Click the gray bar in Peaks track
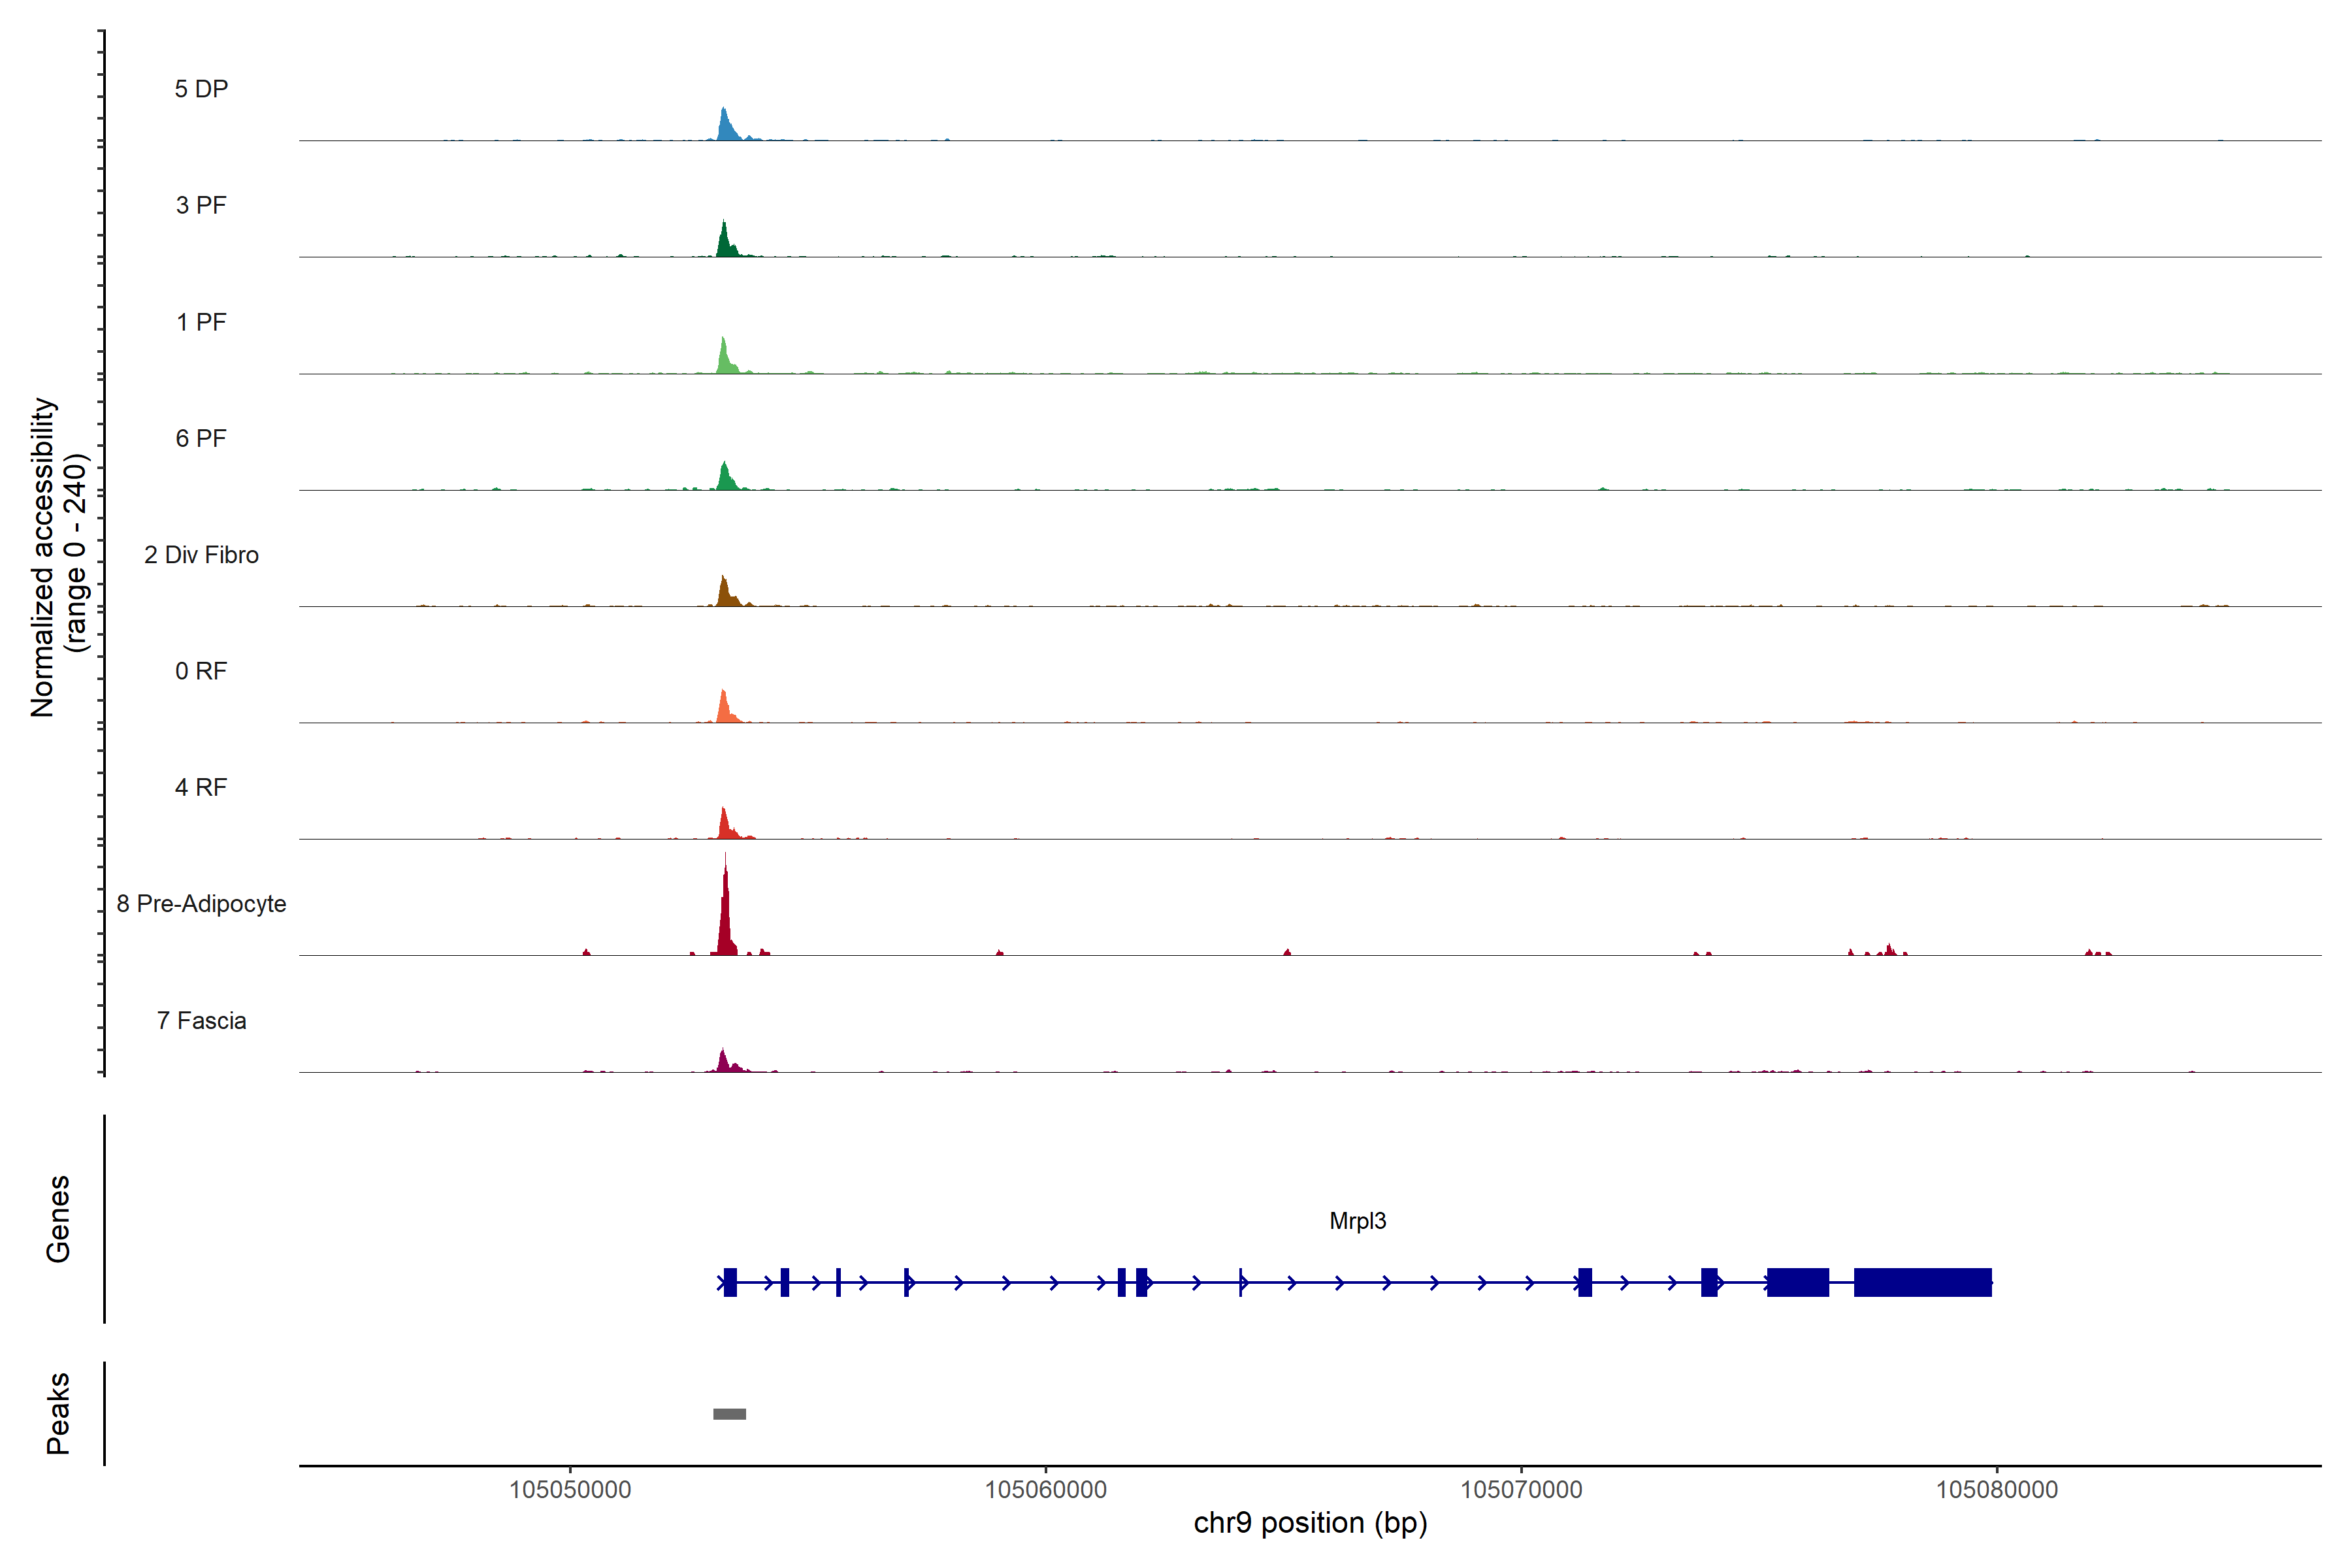 pos(729,1414)
